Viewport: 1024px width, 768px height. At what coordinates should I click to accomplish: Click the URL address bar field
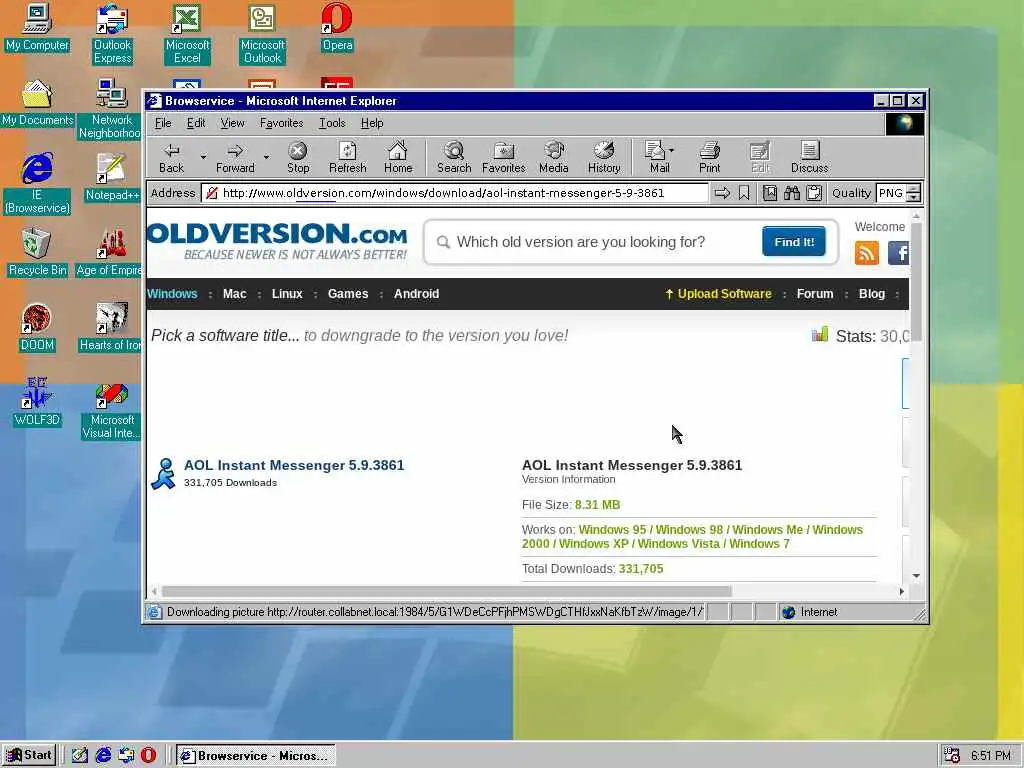[x=455, y=193]
